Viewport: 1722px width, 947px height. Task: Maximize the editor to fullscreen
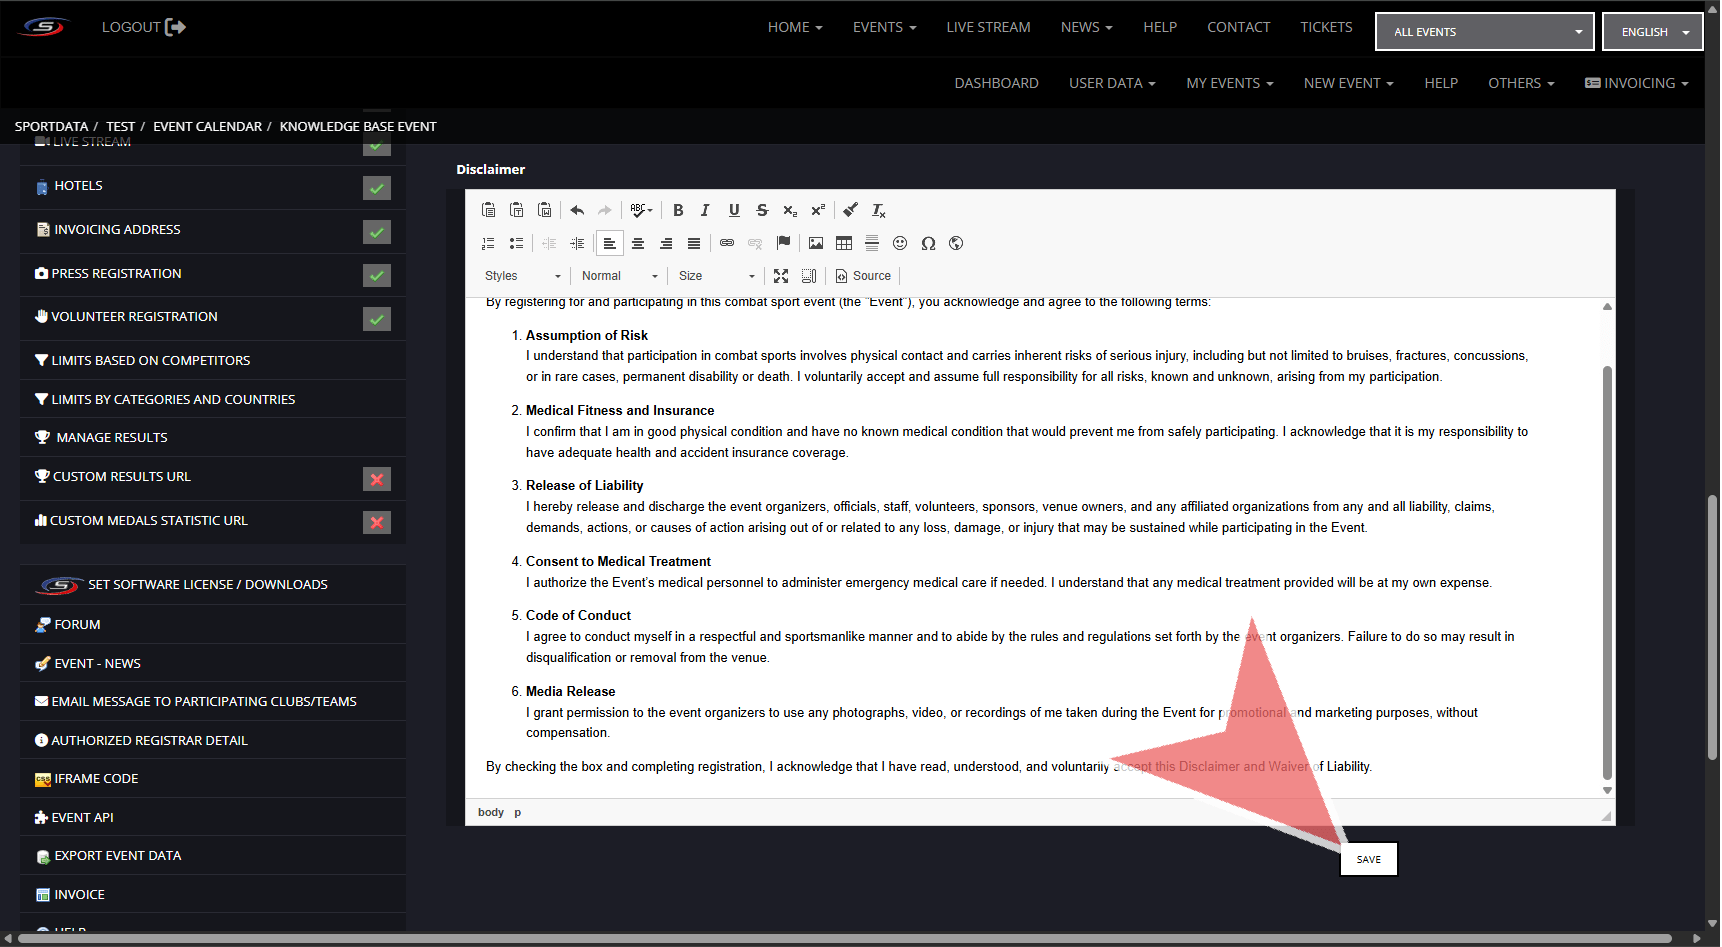point(781,276)
